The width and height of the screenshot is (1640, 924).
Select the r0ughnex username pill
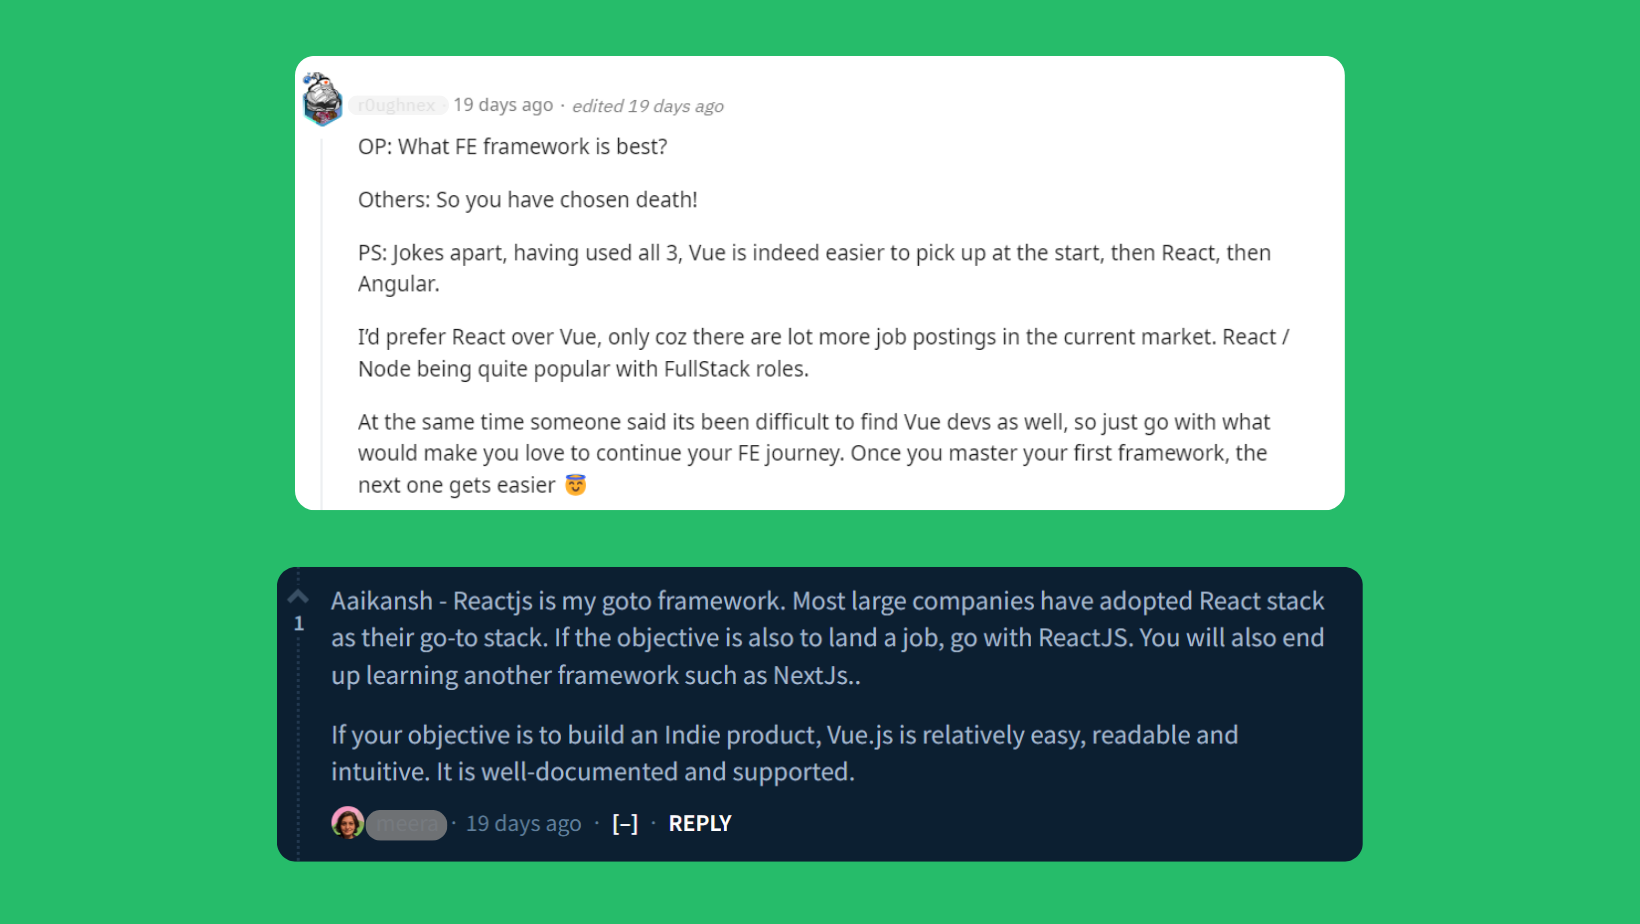pos(397,104)
